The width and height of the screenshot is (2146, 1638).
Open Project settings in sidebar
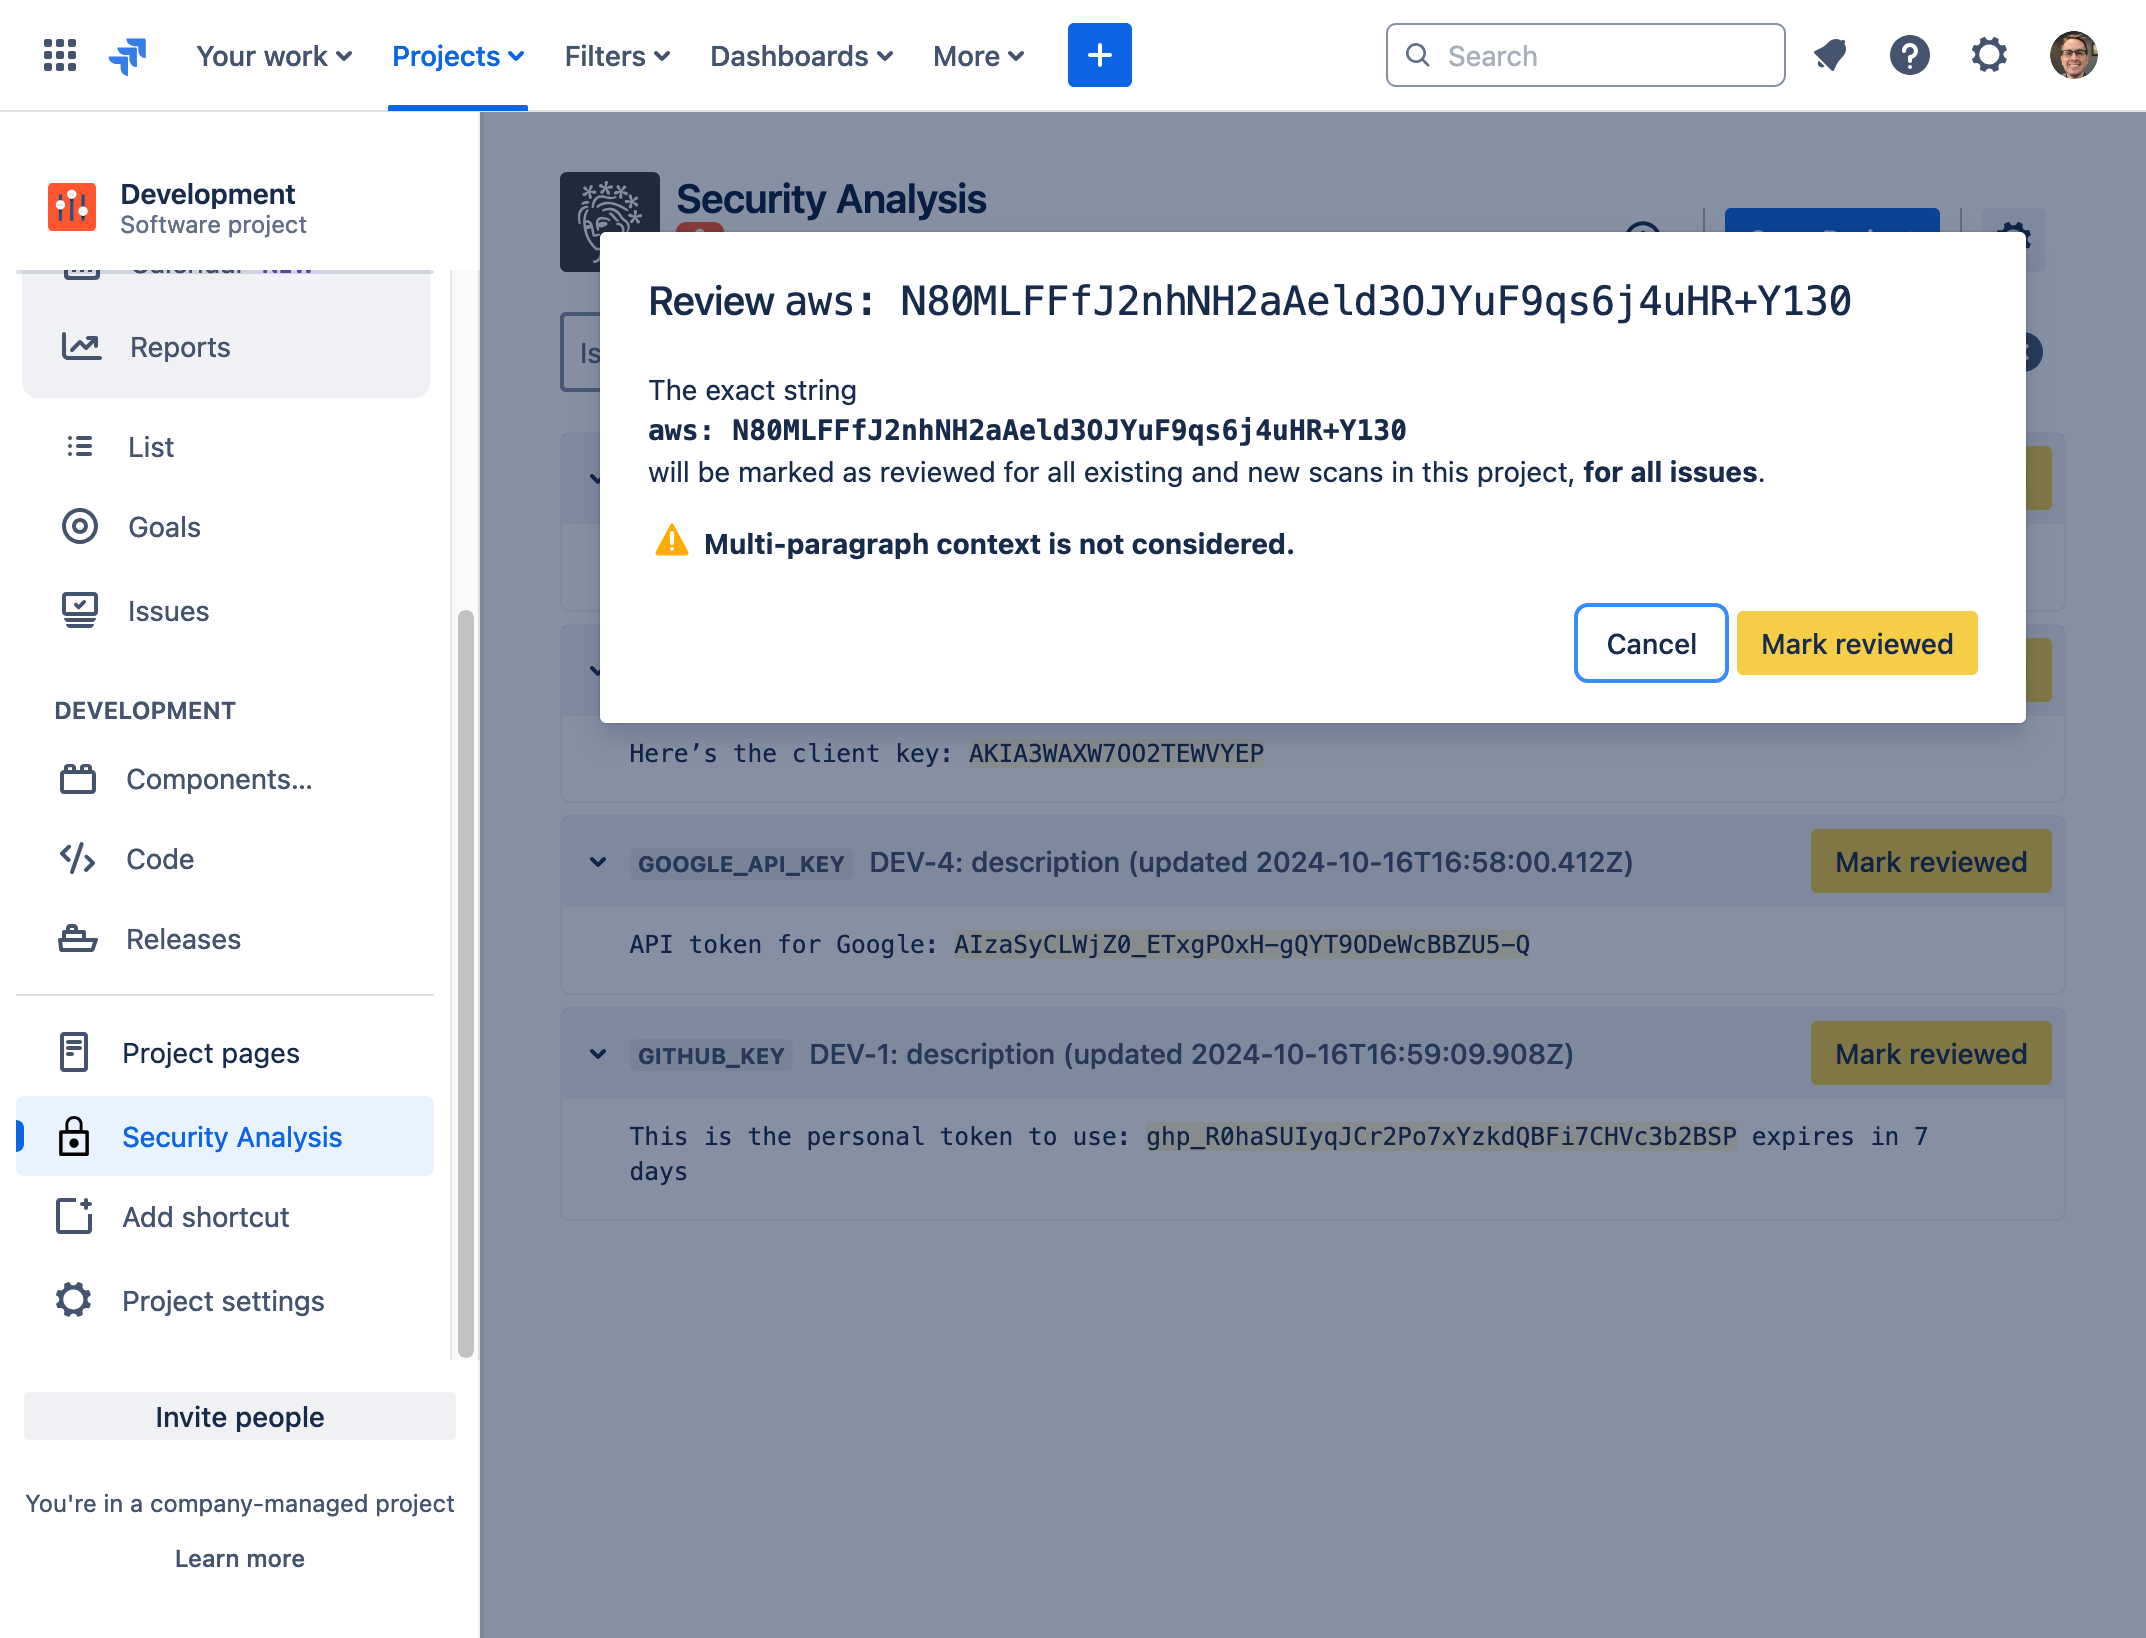pyautogui.click(x=226, y=1301)
